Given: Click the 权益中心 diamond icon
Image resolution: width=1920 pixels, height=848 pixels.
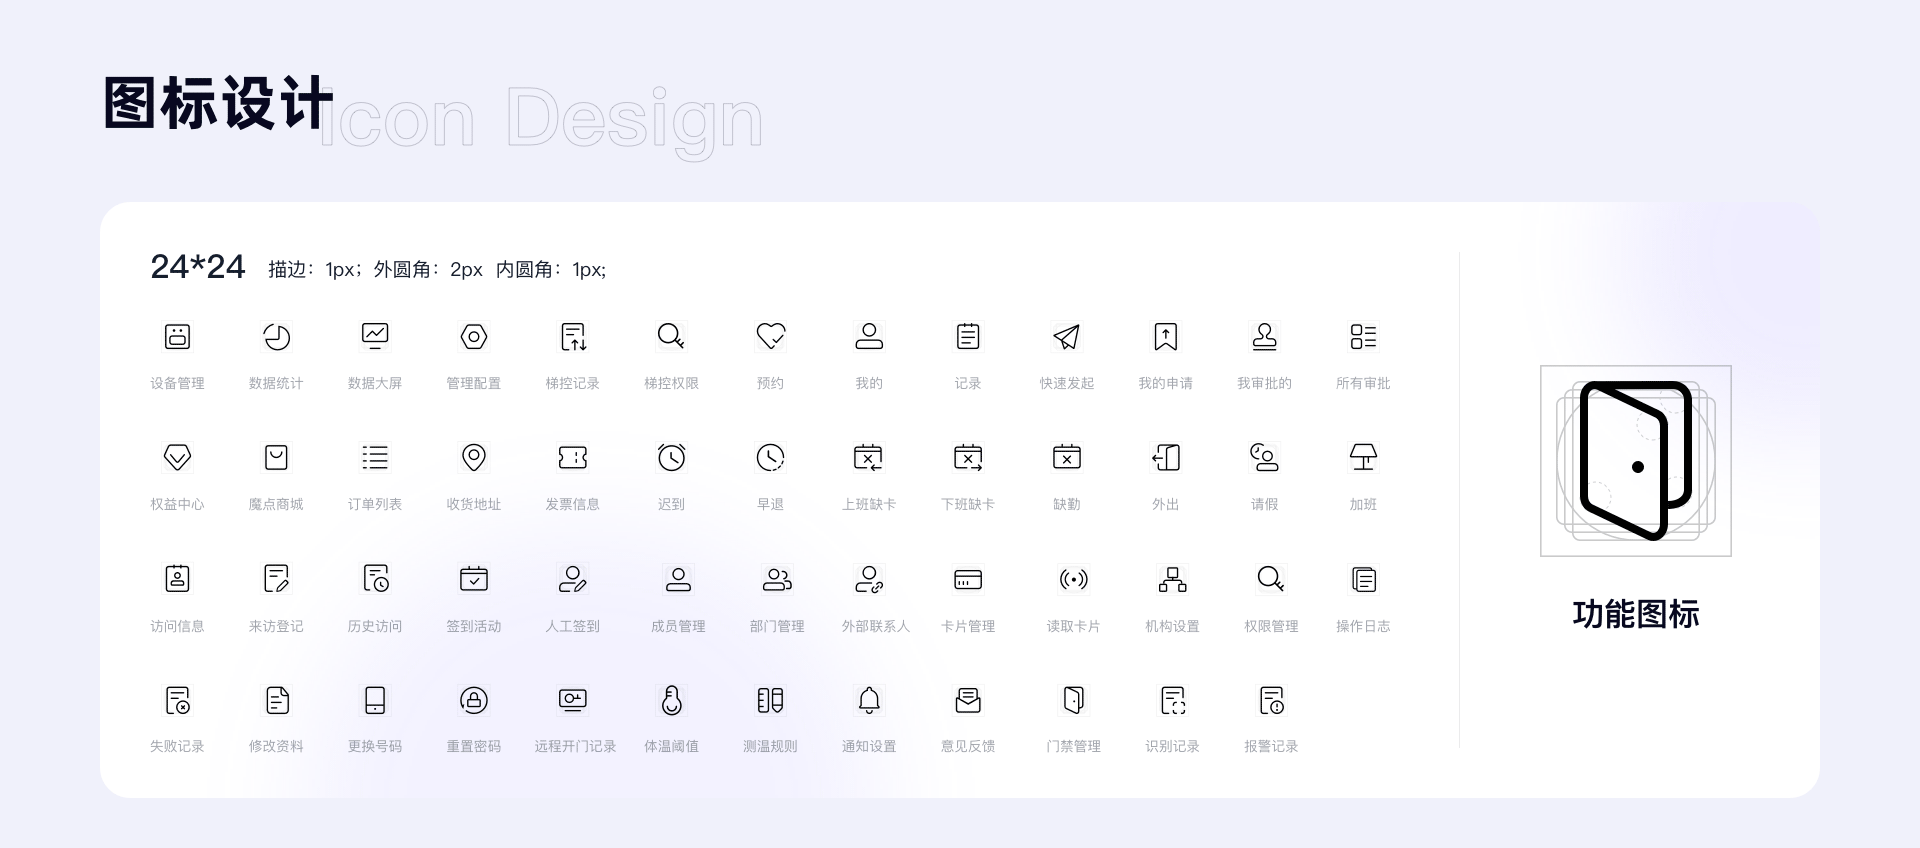Looking at the screenshot, I should (177, 458).
